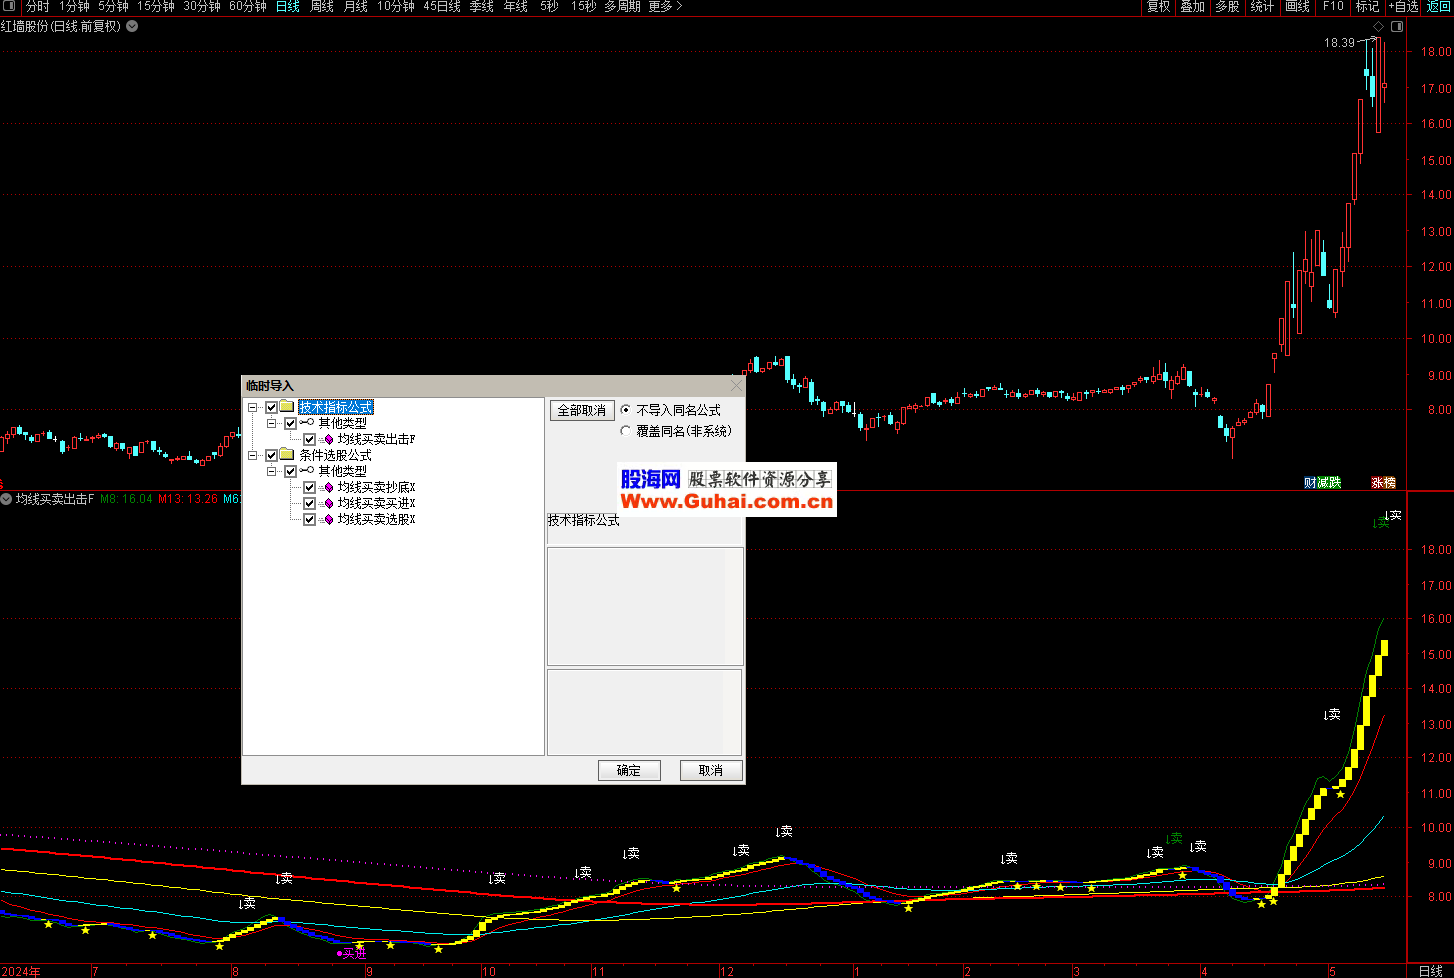Screen dimensions: 1454x978
Task: Uncheck the 均线买卖买进X checkbox
Action: (x=309, y=503)
